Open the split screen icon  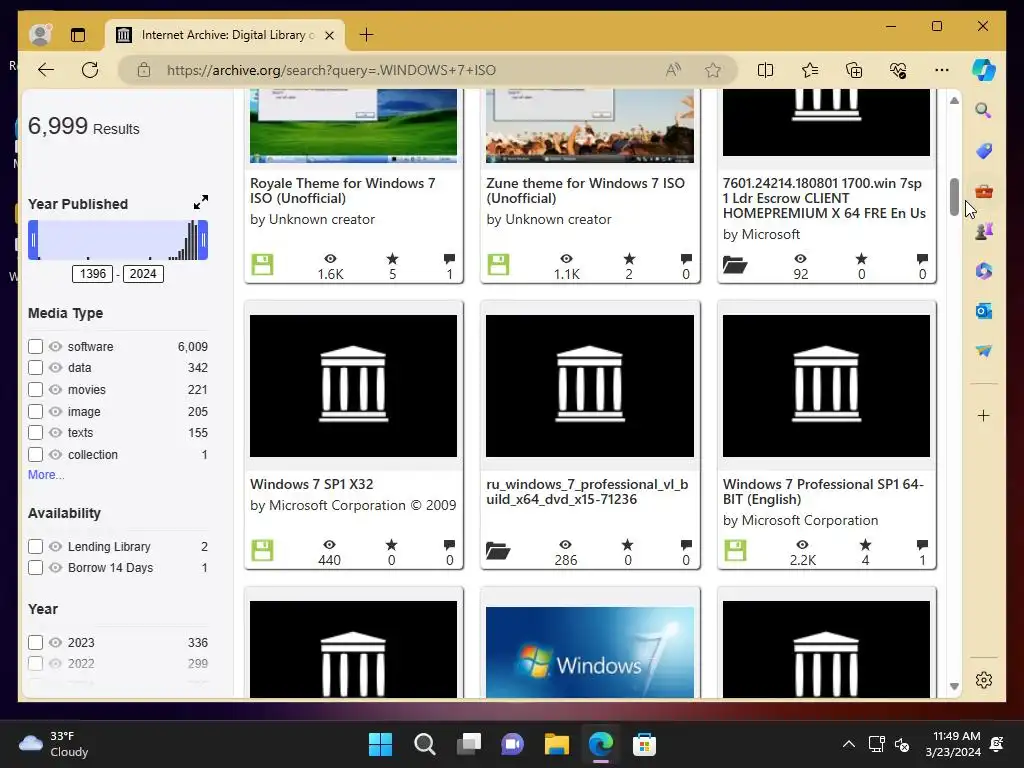click(765, 70)
